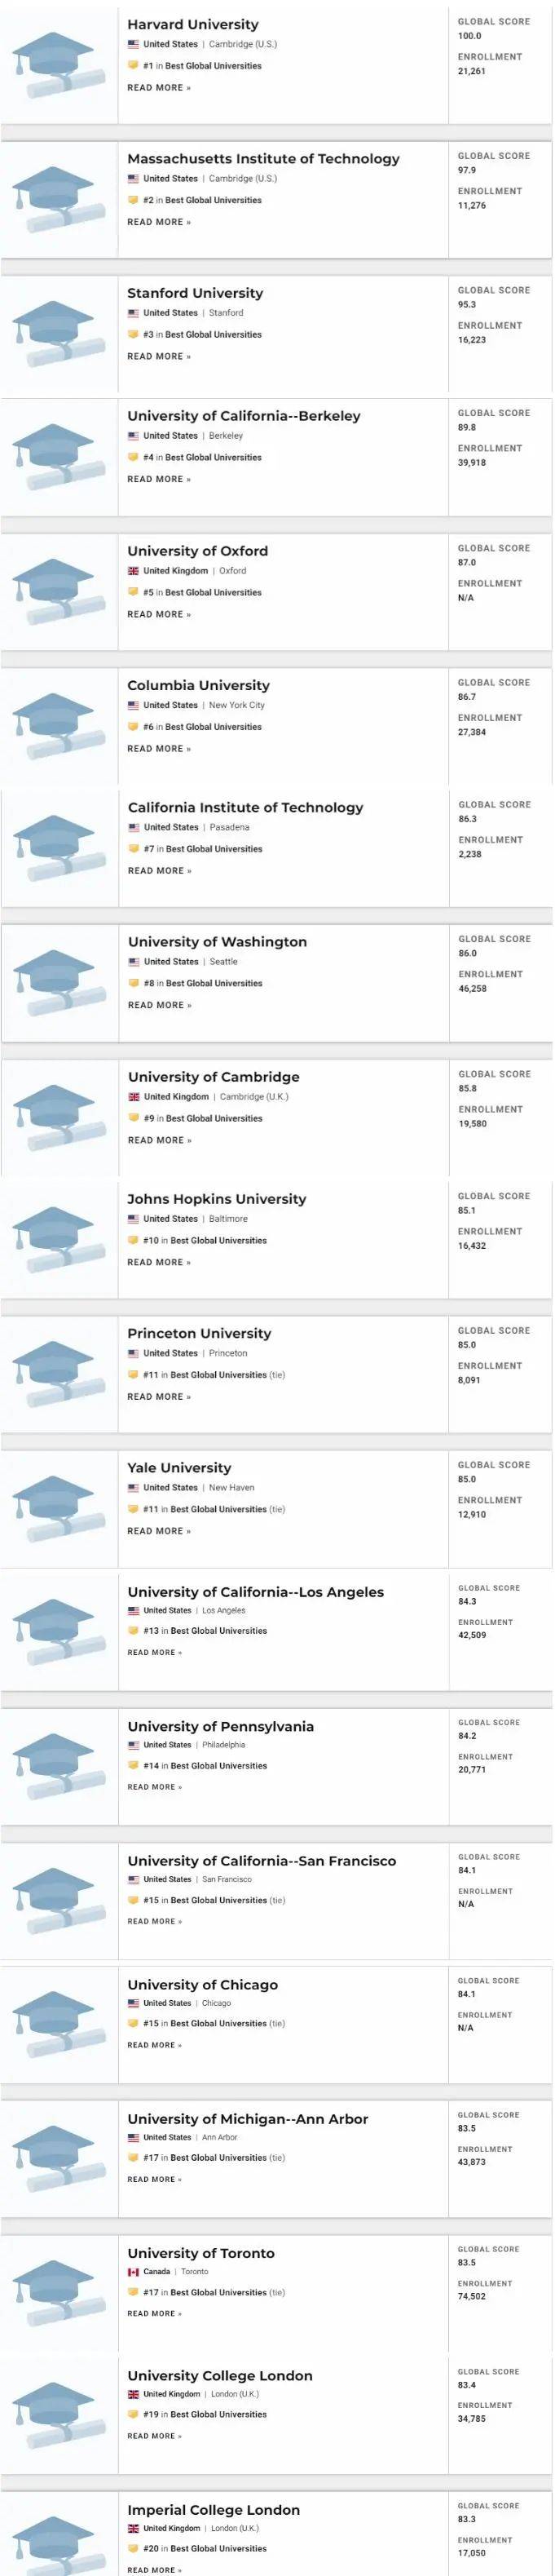
Task: Click the UK flag icon for University of Cambridge
Action: coord(134,1097)
